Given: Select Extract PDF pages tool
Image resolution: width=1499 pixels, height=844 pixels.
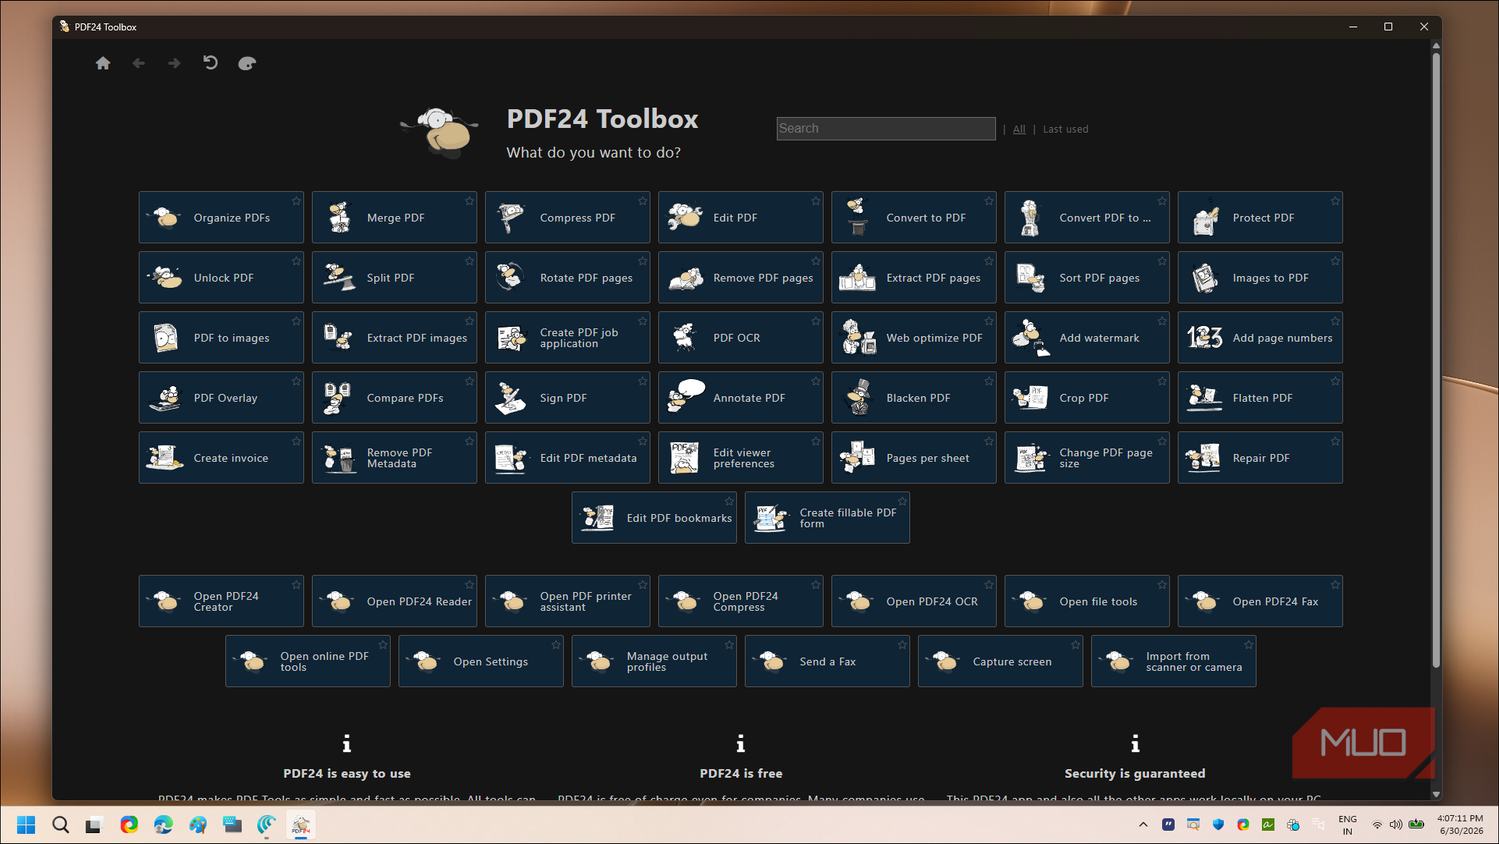Looking at the screenshot, I should 913,277.
